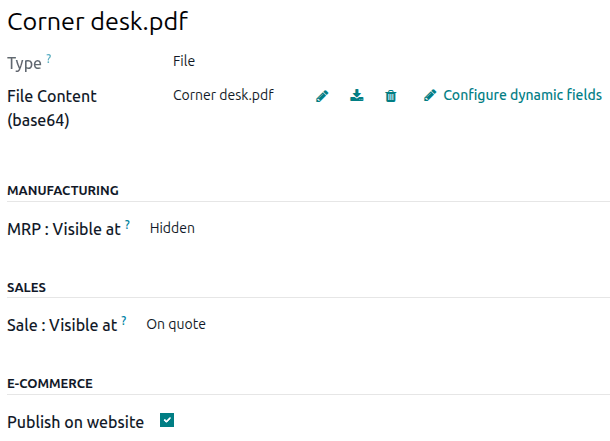Click the Sale : Visible at label
The width and height of the screenshot is (610, 441).
coord(62,325)
